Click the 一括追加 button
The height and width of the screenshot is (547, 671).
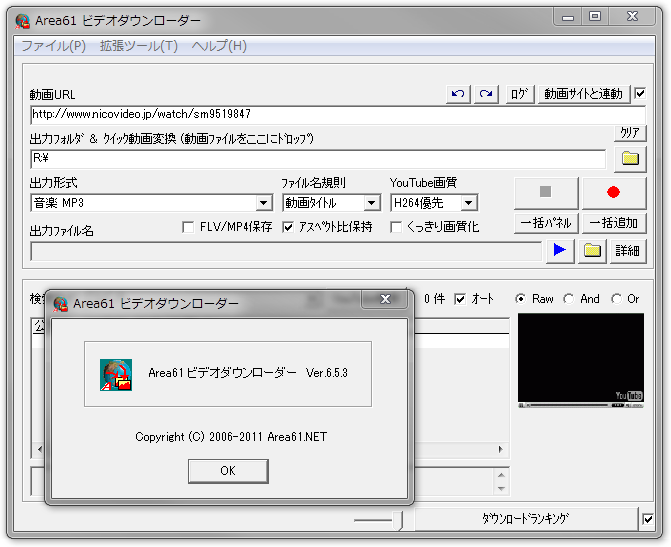click(x=614, y=223)
